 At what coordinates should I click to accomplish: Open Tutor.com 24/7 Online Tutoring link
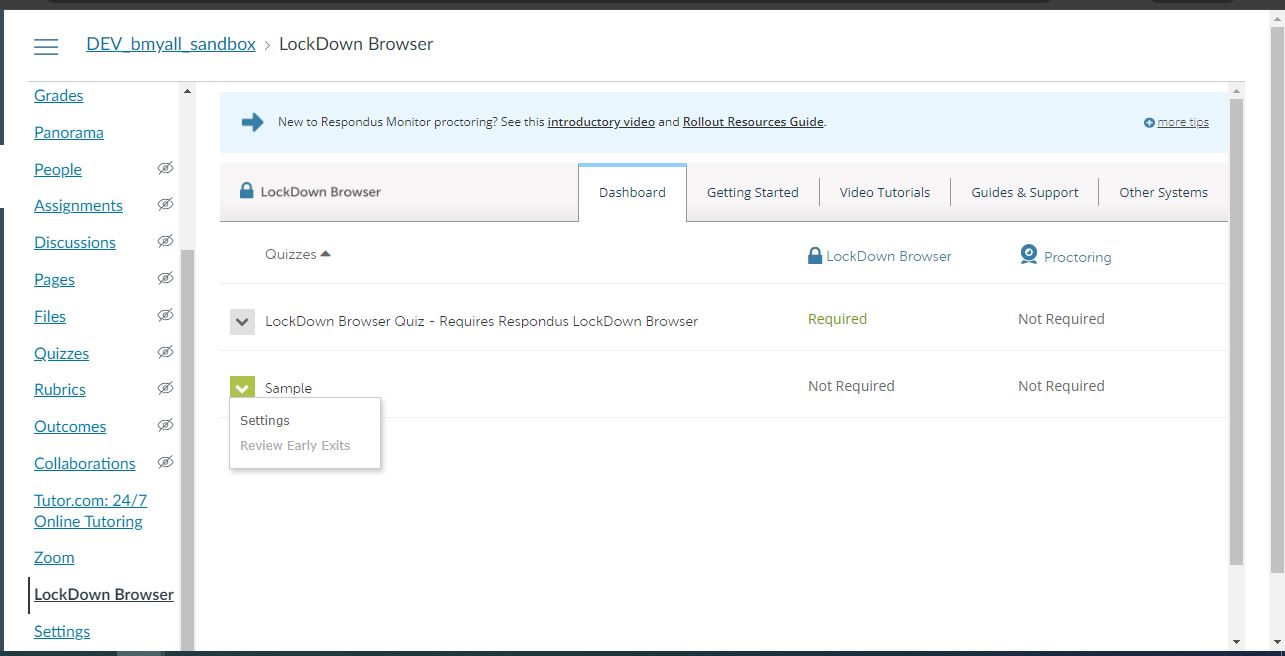90,511
